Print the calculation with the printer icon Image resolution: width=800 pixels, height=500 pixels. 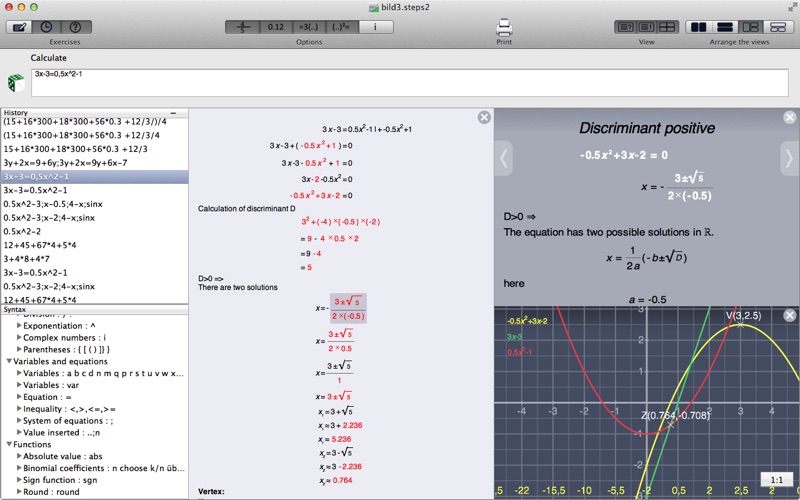tap(504, 27)
